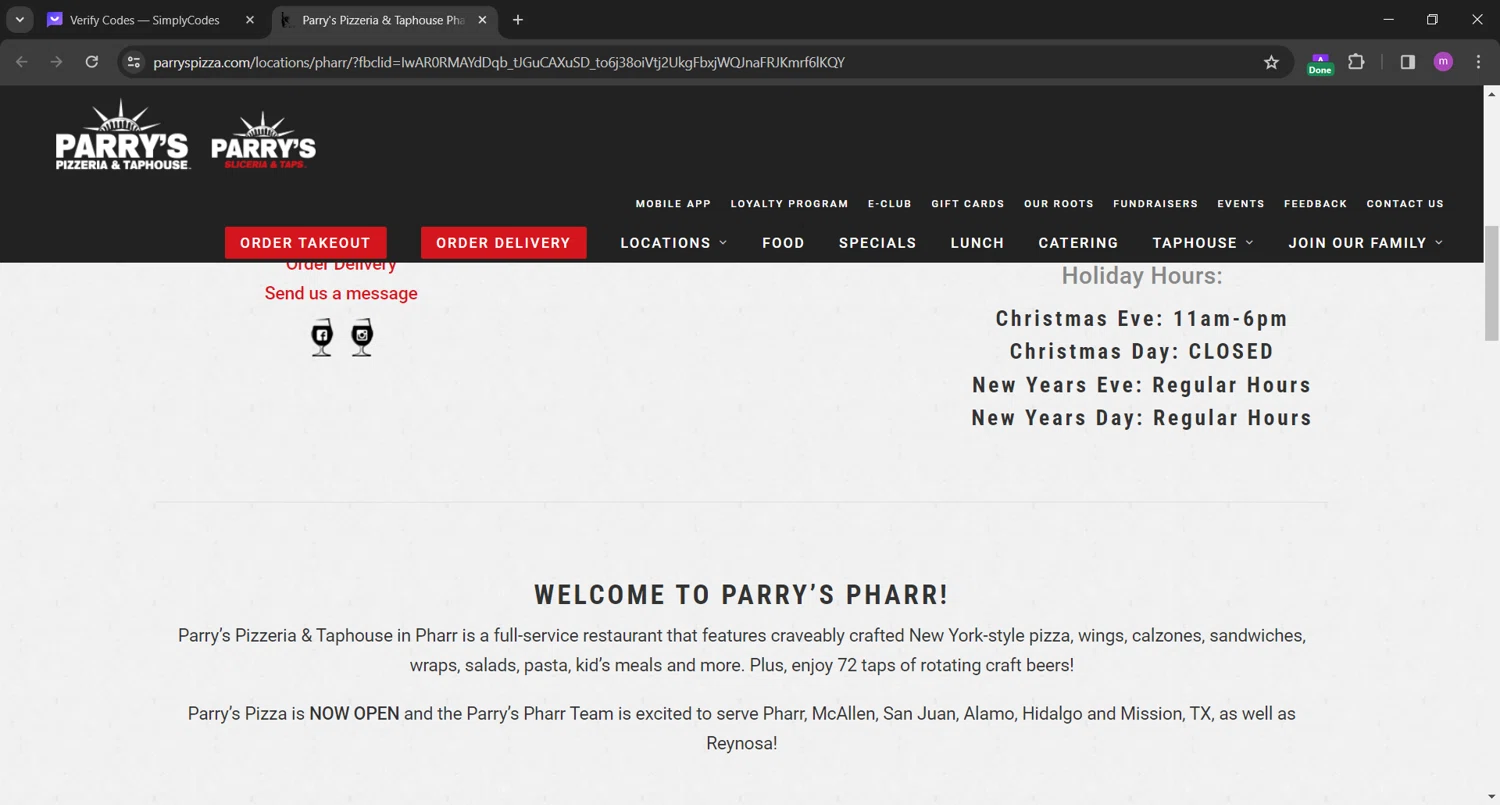
Task: Click the Christmas Eve: 11am-6pm text
Action: (1141, 319)
